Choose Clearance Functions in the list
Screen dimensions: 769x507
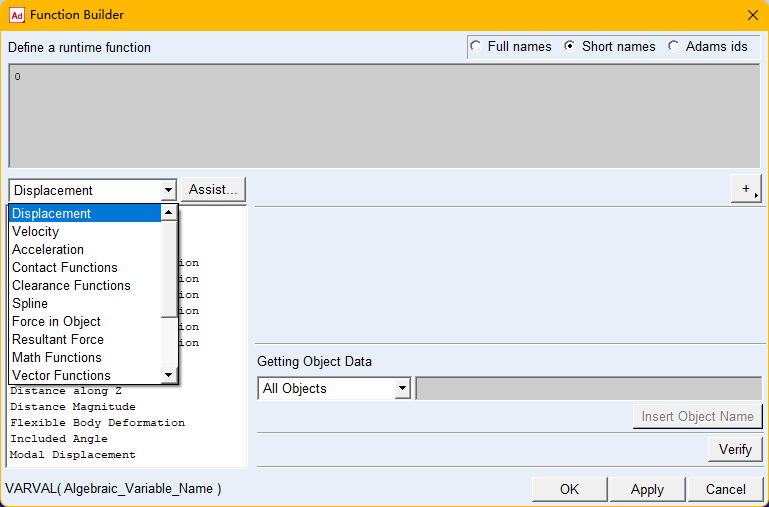[x=85, y=285]
